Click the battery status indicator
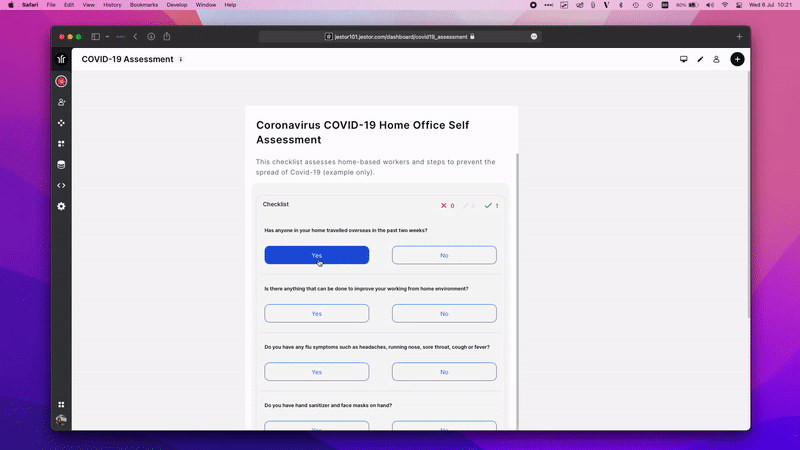Screen dimensions: 800x450 (x=688, y=5)
